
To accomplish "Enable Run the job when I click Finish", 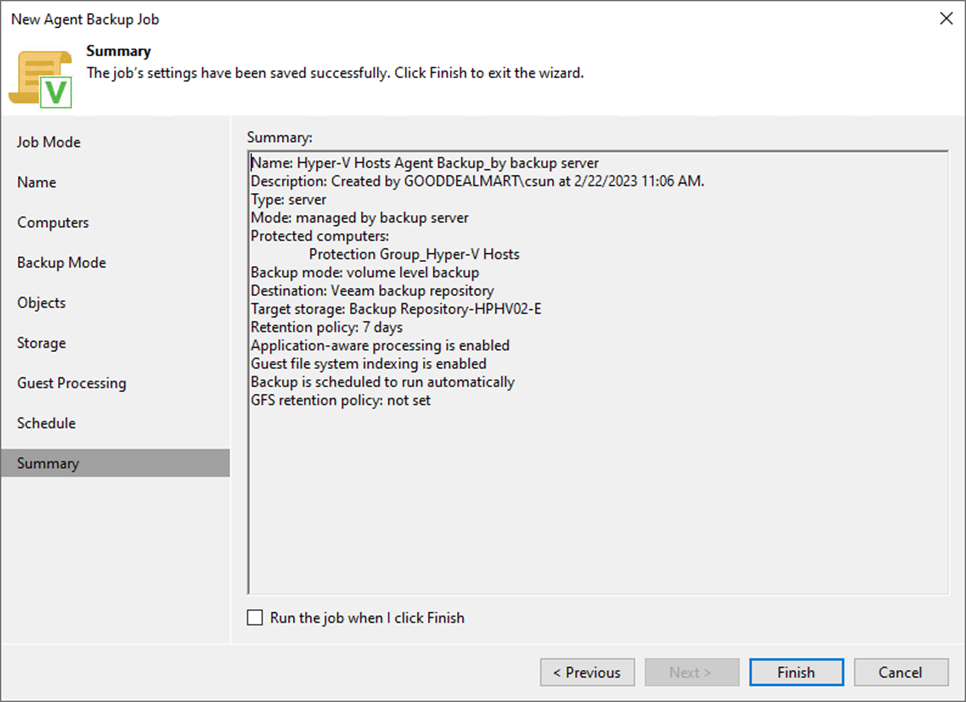I will click(254, 618).
